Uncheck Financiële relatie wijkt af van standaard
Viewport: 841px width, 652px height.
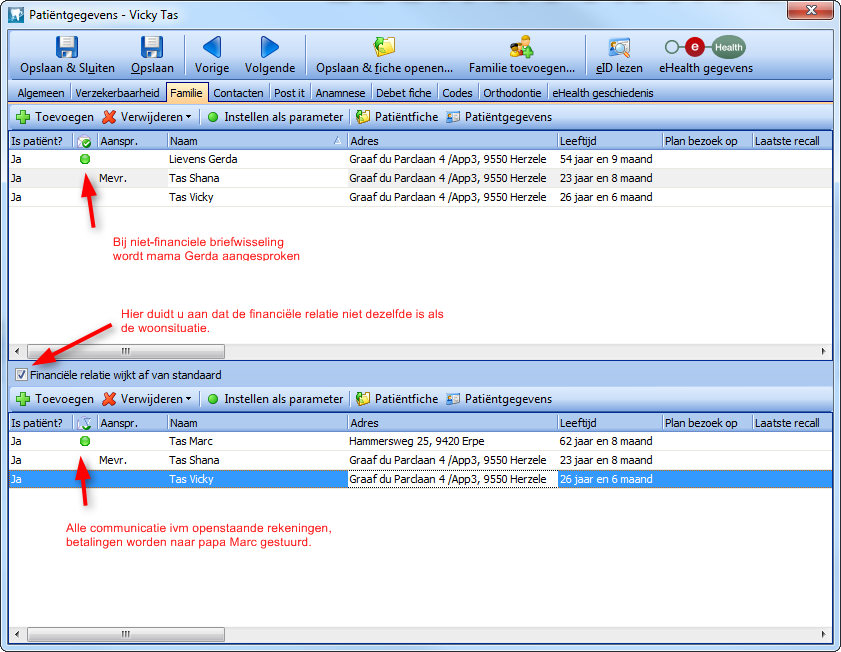(x=21, y=375)
